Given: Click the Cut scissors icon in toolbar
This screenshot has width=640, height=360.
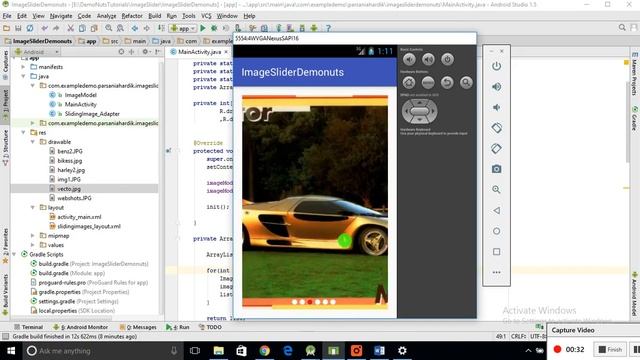Looking at the screenshot, I should pyautogui.click(x=71, y=28).
